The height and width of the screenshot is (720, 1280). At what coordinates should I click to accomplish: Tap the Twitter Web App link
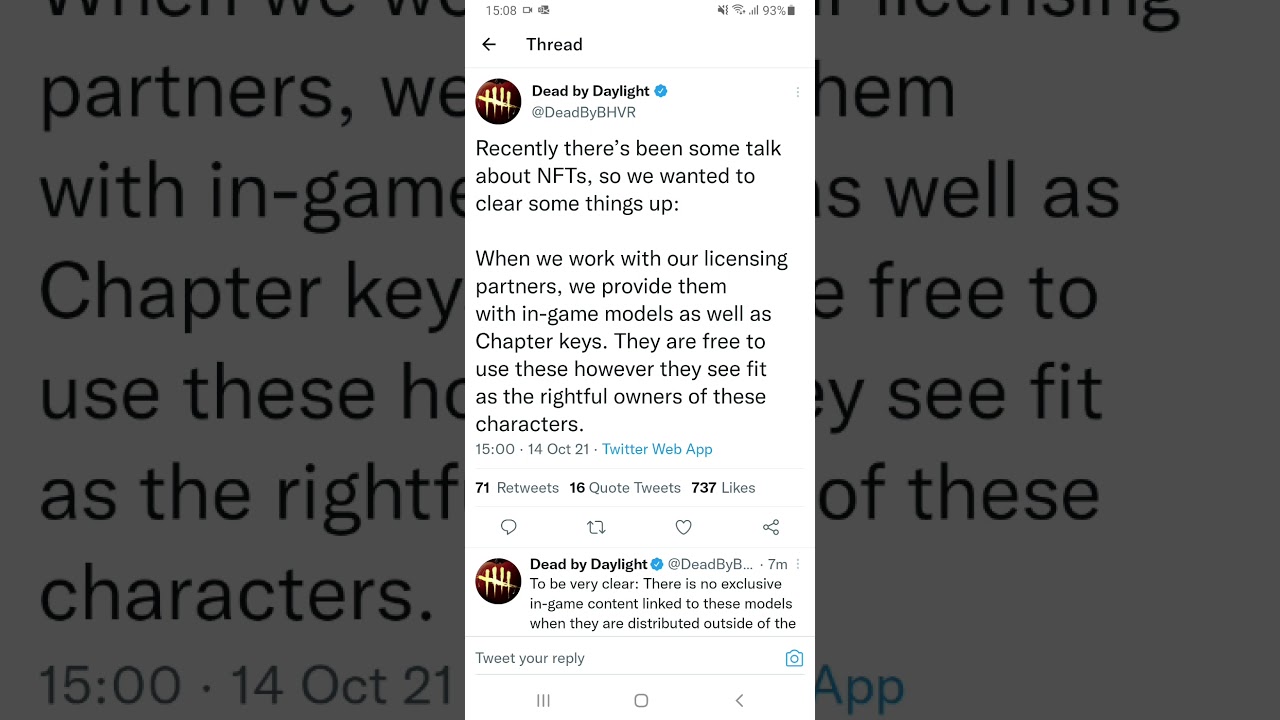[x=657, y=449]
